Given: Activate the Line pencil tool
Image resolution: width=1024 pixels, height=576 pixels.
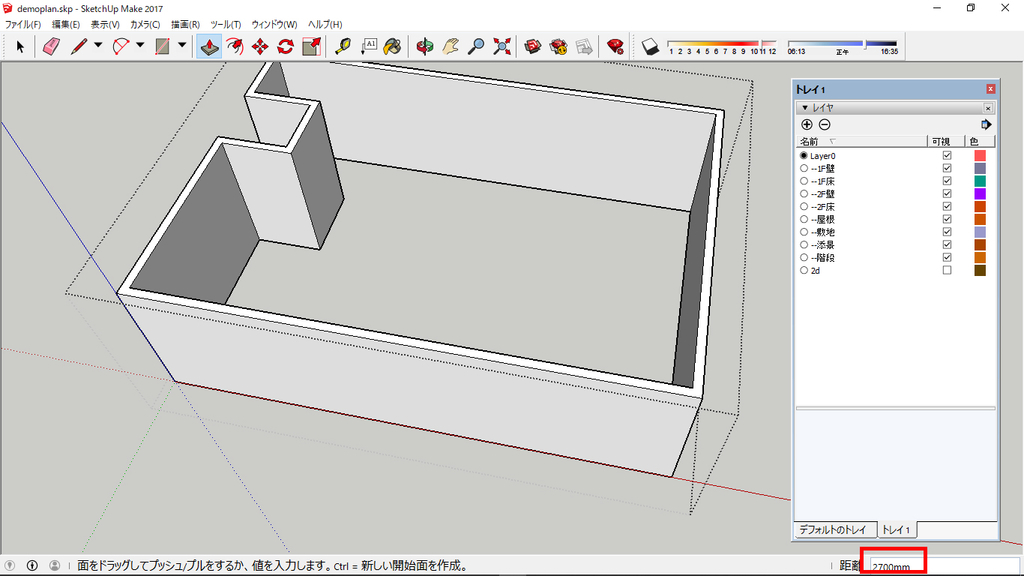Looking at the screenshot, I should 79,46.
